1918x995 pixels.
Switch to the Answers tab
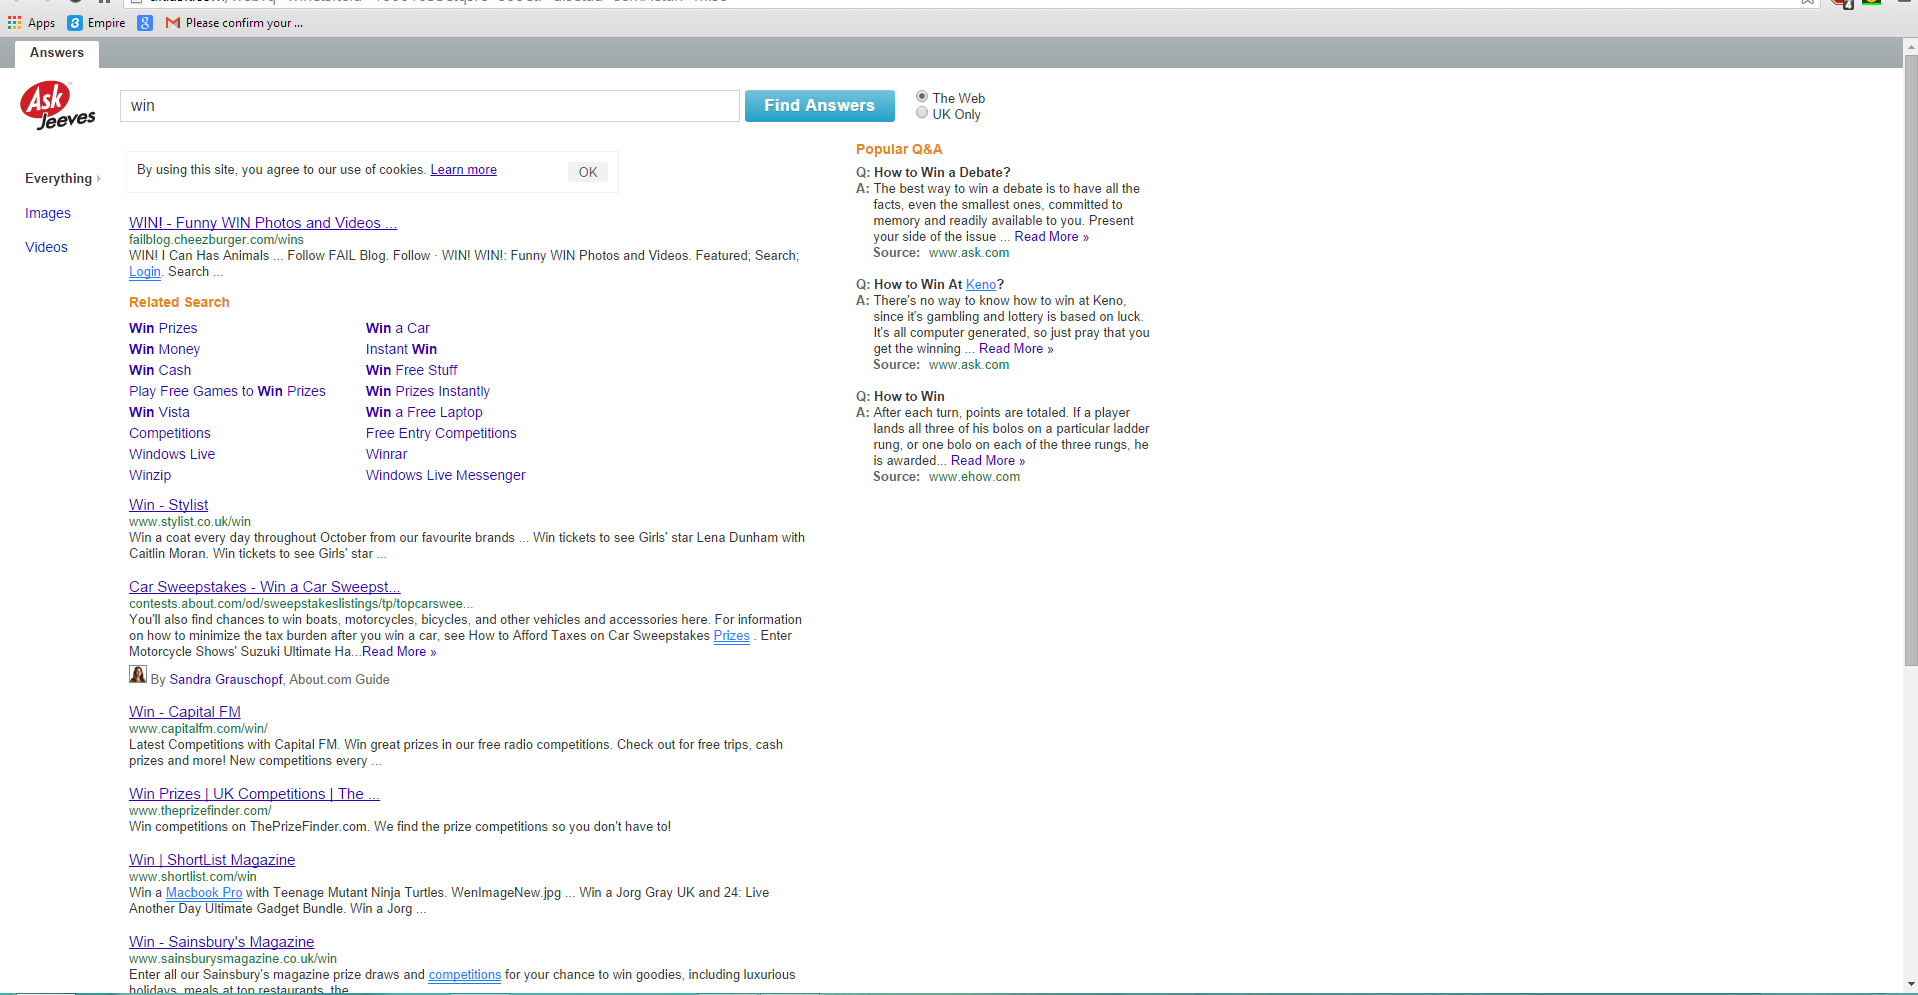coord(57,53)
